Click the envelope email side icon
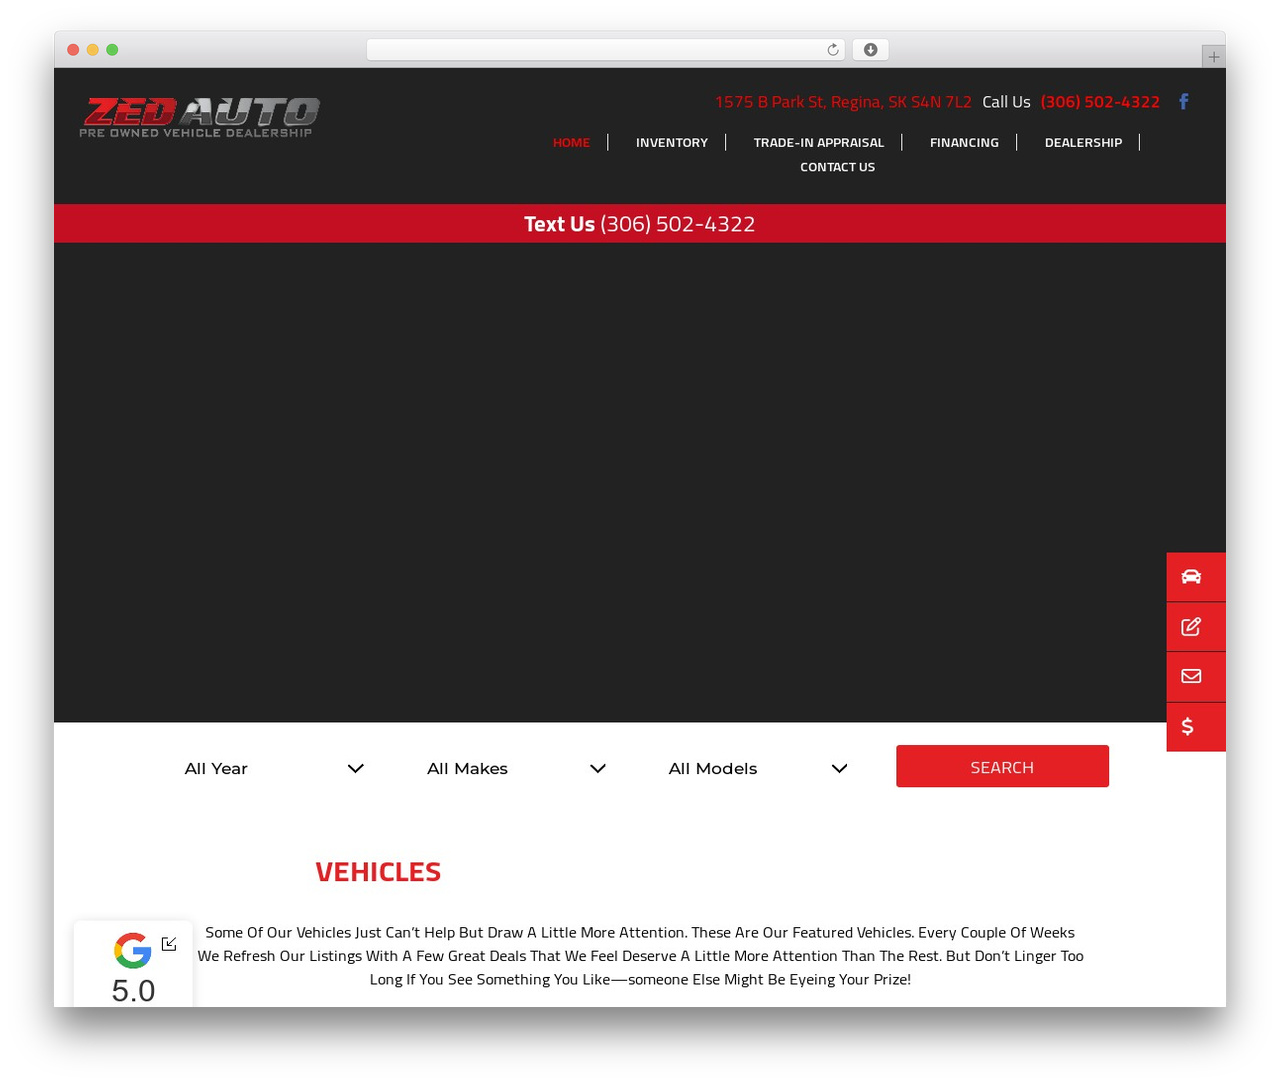The width and height of the screenshot is (1280, 1084). (1191, 677)
